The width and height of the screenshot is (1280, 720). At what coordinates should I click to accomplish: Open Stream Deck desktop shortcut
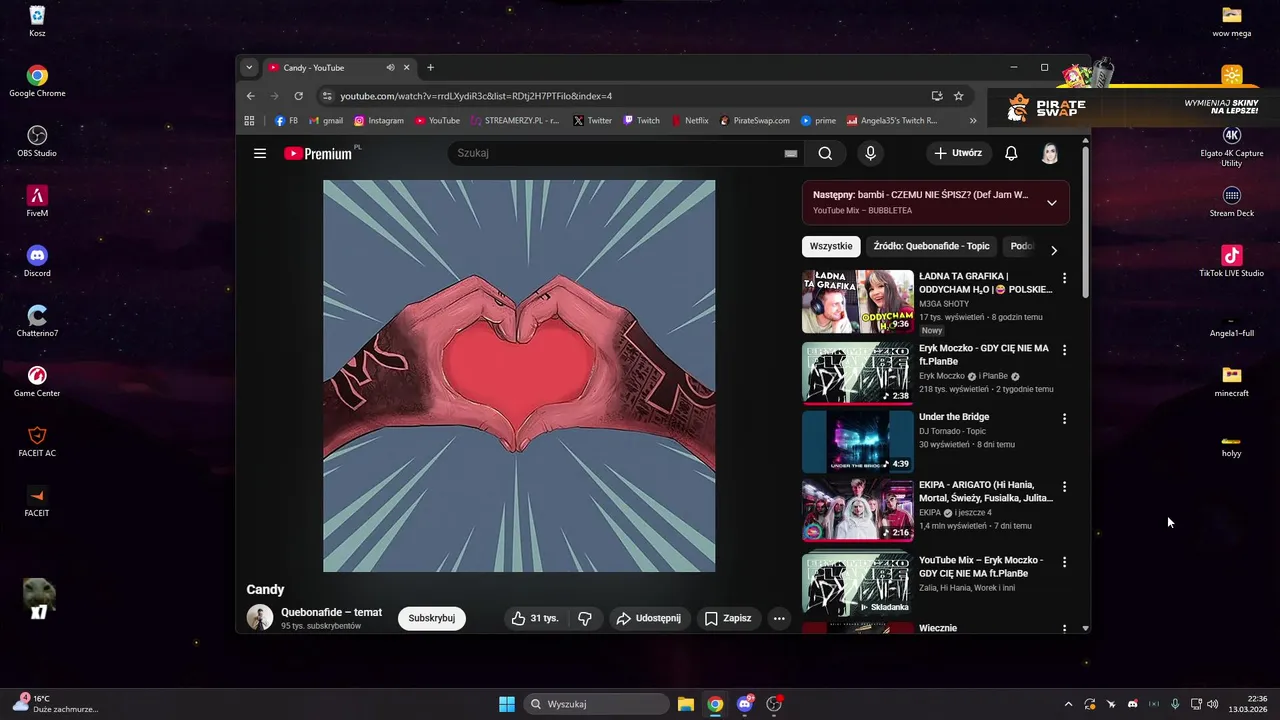click(x=1231, y=201)
